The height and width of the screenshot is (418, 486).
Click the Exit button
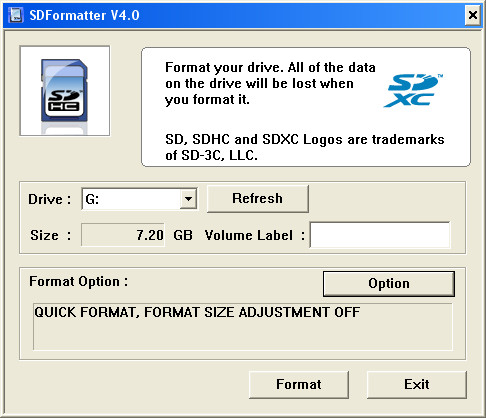pyautogui.click(x=417, y=385)
